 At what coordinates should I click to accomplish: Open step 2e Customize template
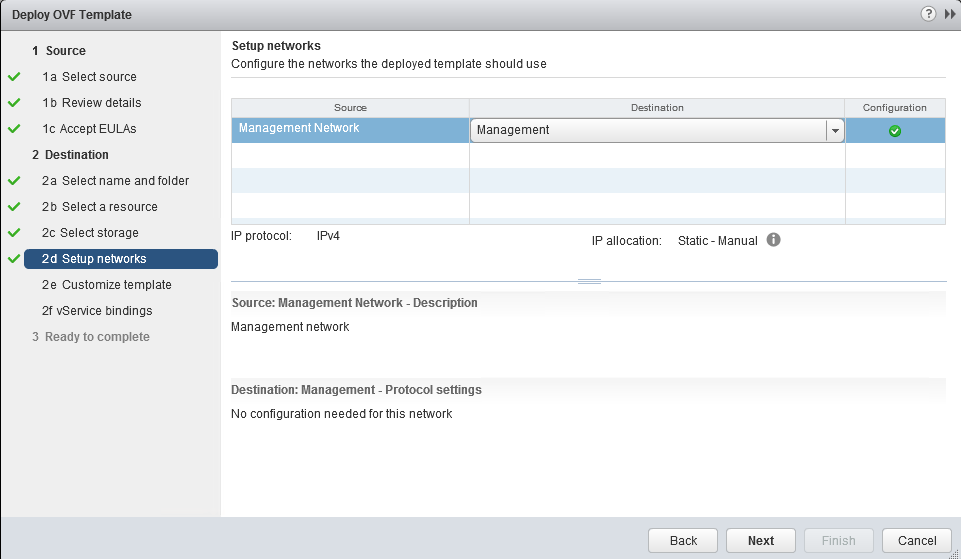pos(116,285)
